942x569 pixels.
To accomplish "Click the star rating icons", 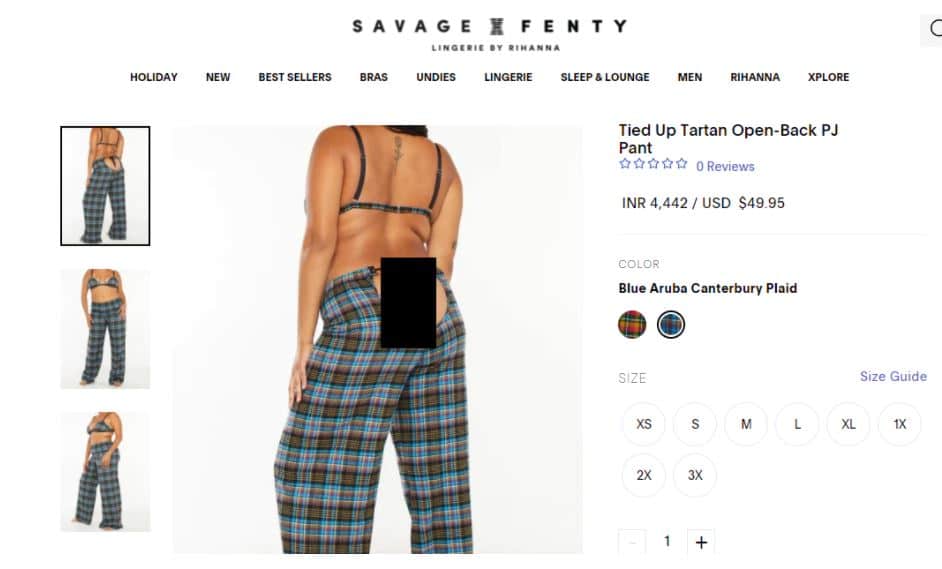I will (x=653, y=163).
